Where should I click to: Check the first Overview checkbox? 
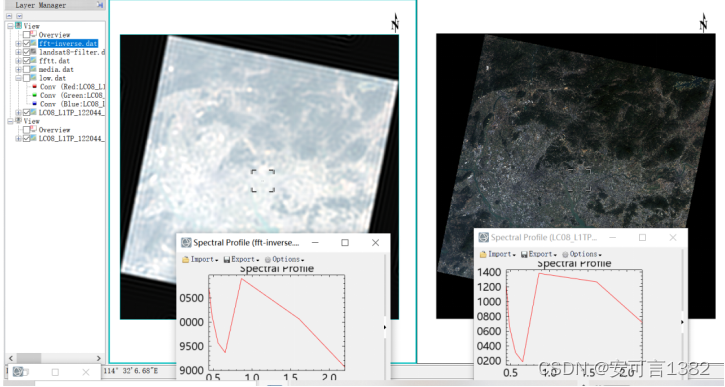tap(26, 35)
